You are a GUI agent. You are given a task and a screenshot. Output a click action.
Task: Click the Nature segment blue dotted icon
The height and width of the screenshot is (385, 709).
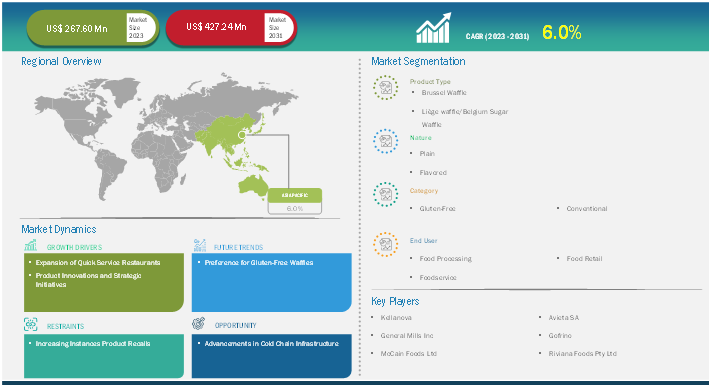click(x=386, y=141)
